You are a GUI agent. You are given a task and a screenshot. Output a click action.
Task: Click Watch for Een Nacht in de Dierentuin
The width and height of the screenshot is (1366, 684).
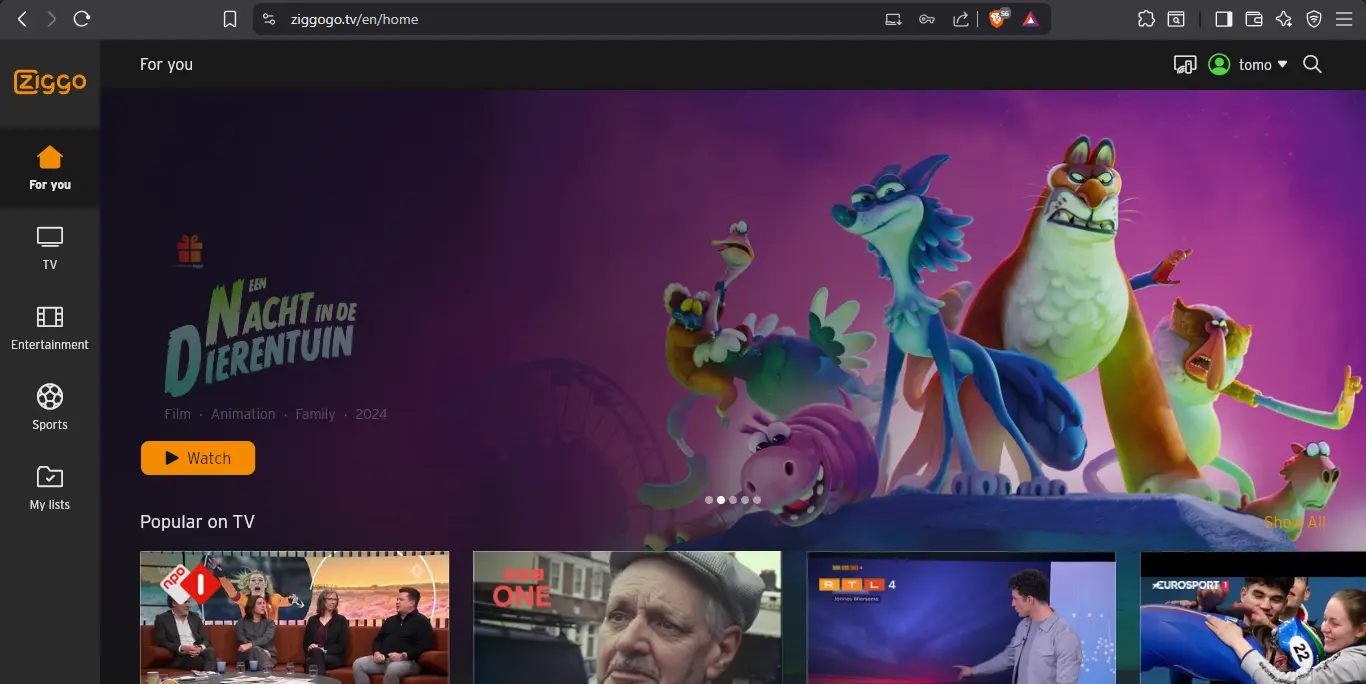[198, 458]
